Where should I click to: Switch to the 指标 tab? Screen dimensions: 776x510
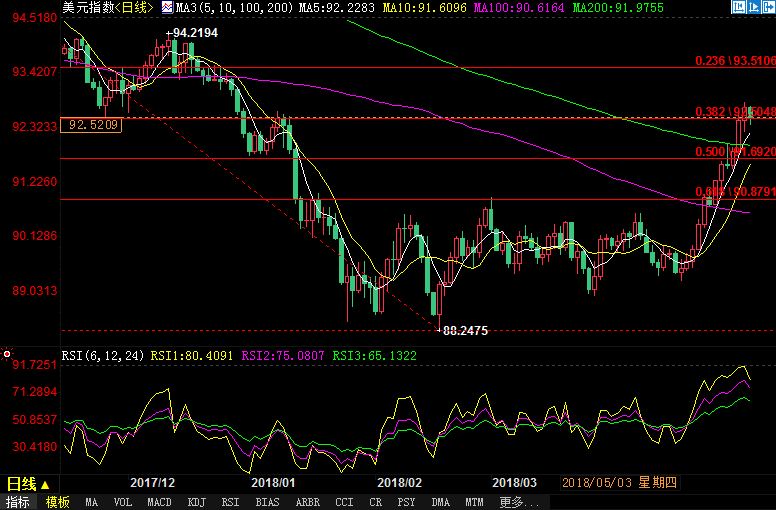18,502
